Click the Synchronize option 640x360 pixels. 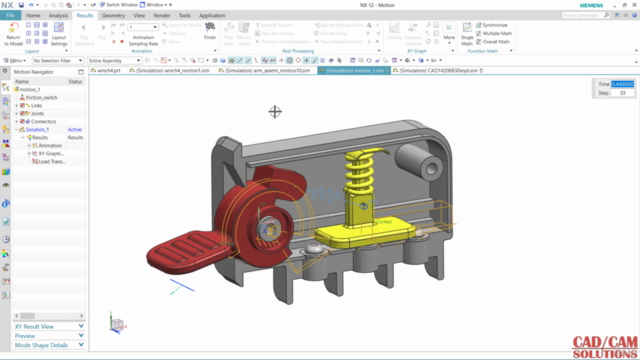(x=491, y=25)
